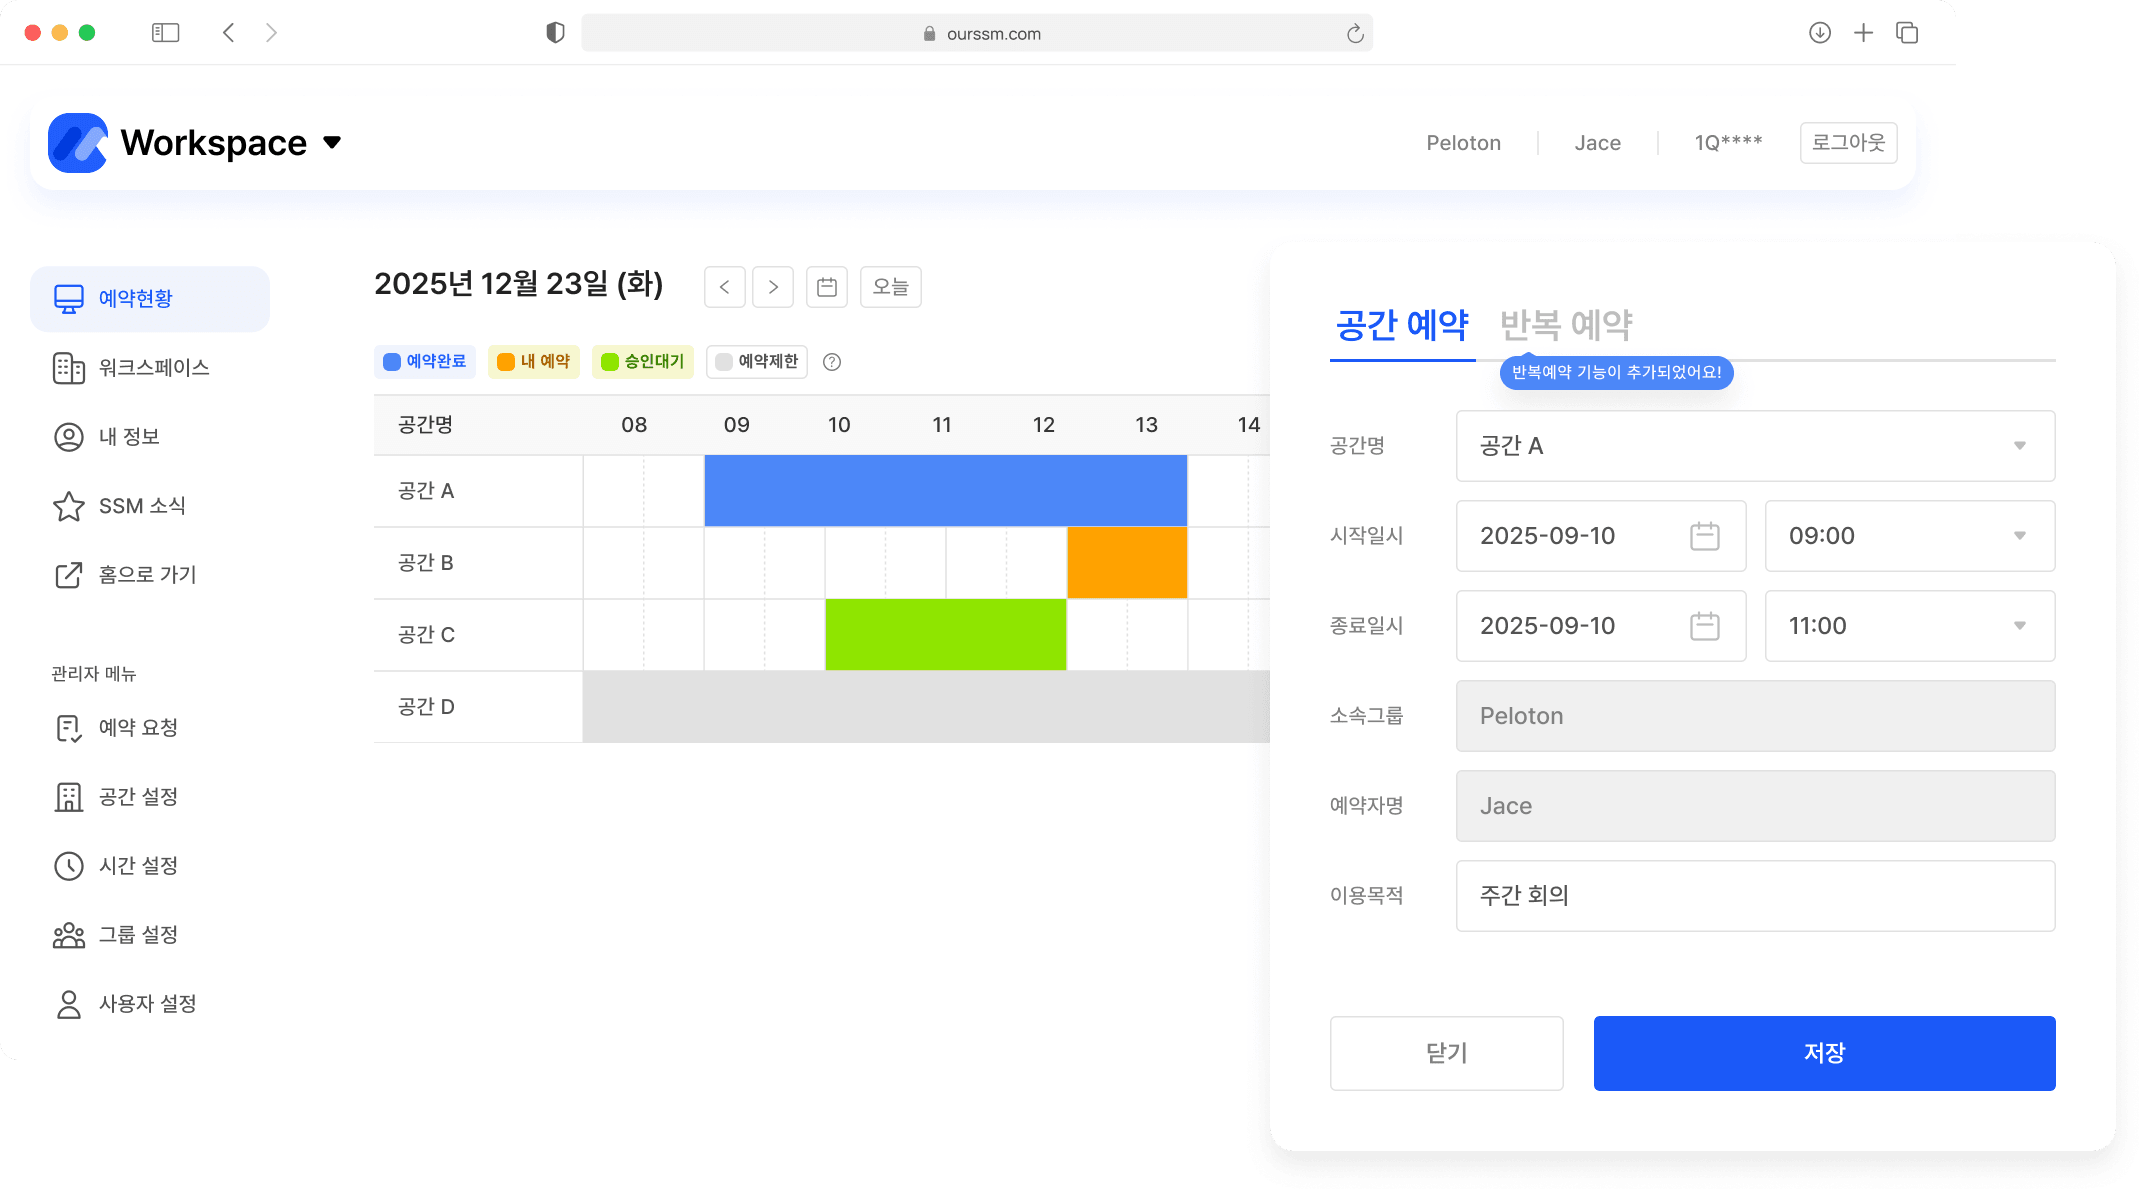Open the date picker calendar icon
2146x1196 pixels.
coord(826,287)
